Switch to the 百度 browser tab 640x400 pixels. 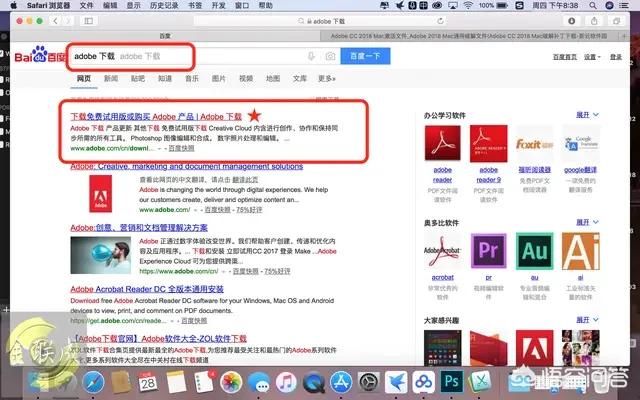165,36
